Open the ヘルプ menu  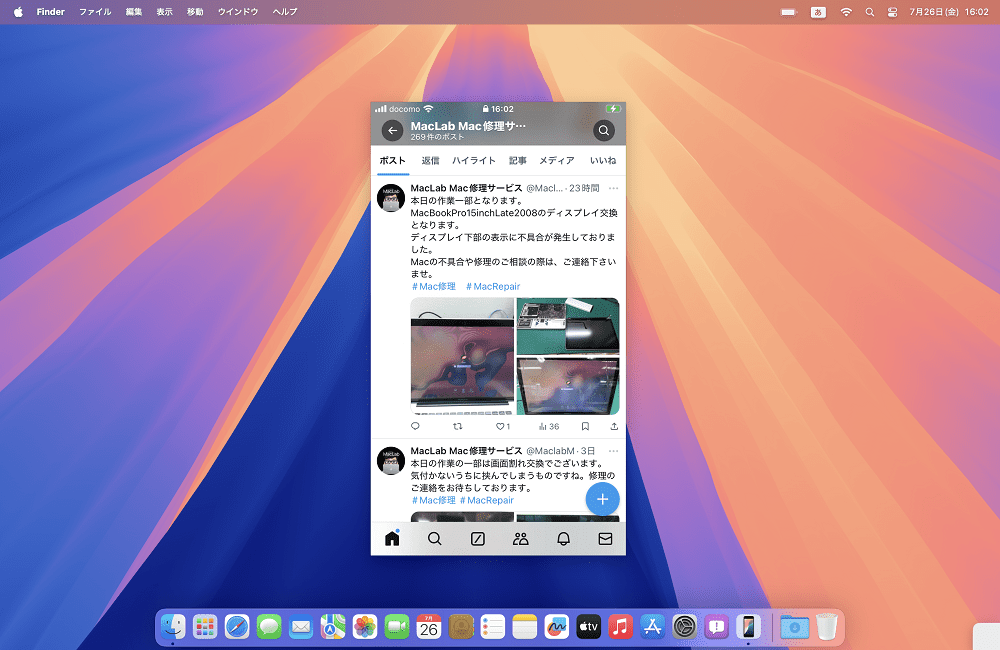point(285,11)
